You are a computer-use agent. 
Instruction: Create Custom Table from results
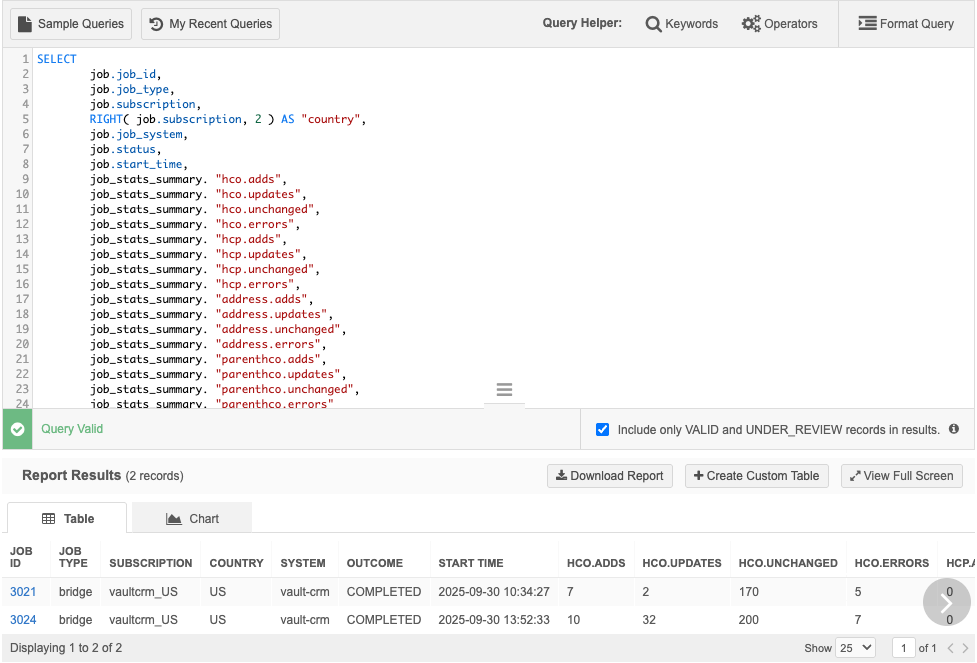(x=756, y=476)
